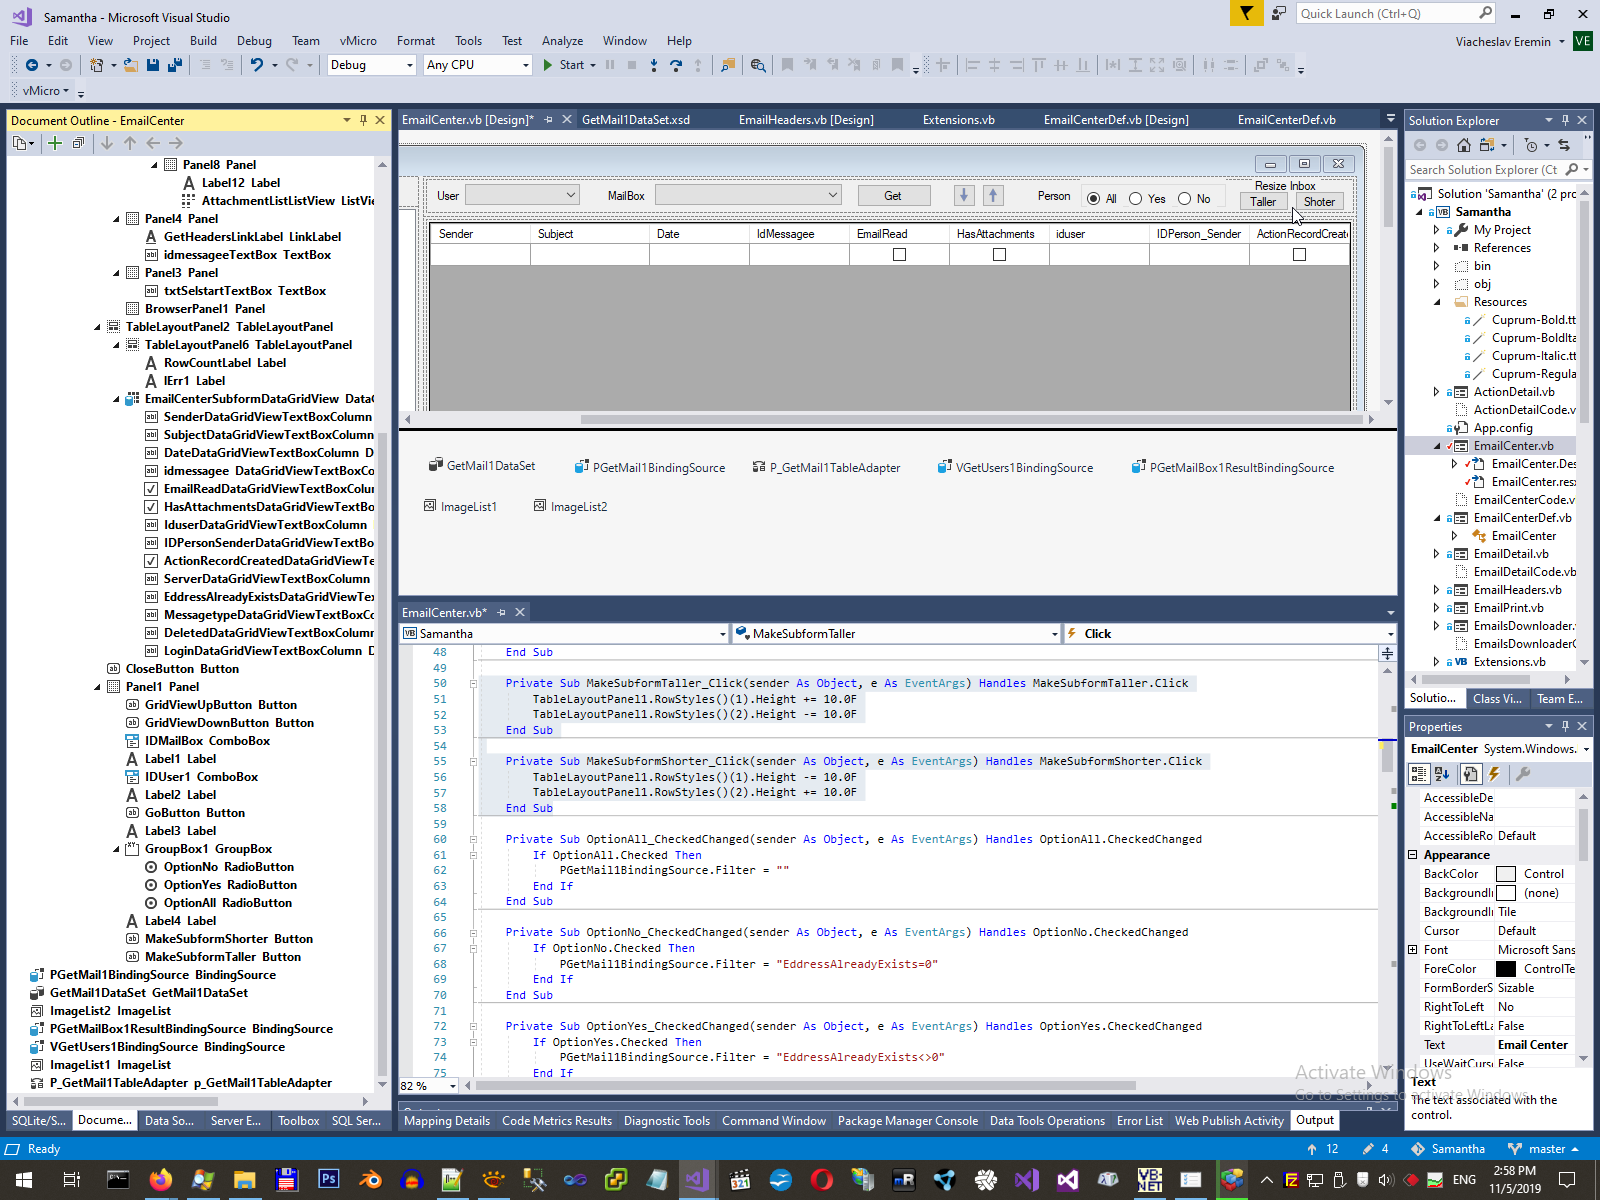Open Photoshop from the taskbar

328,1180
